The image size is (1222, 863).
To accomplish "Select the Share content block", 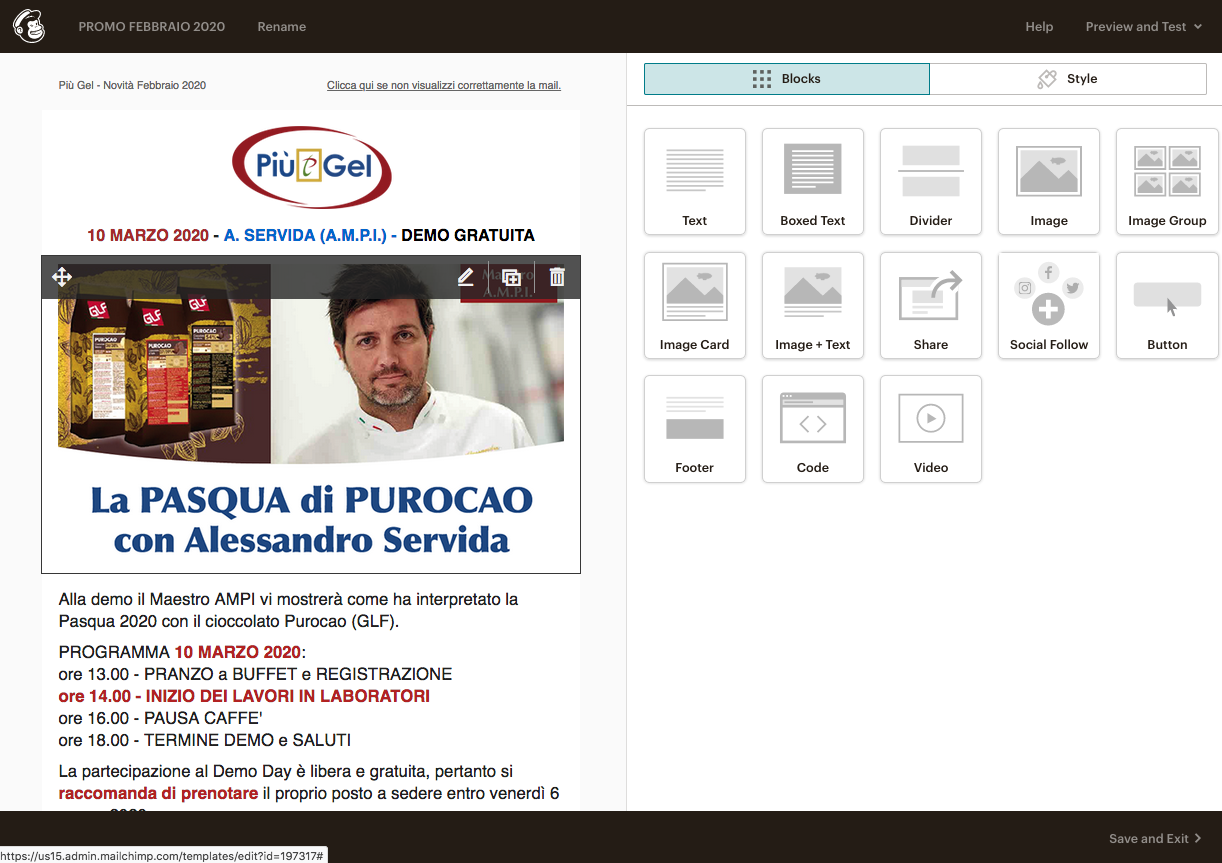I will tap(931, 305).
